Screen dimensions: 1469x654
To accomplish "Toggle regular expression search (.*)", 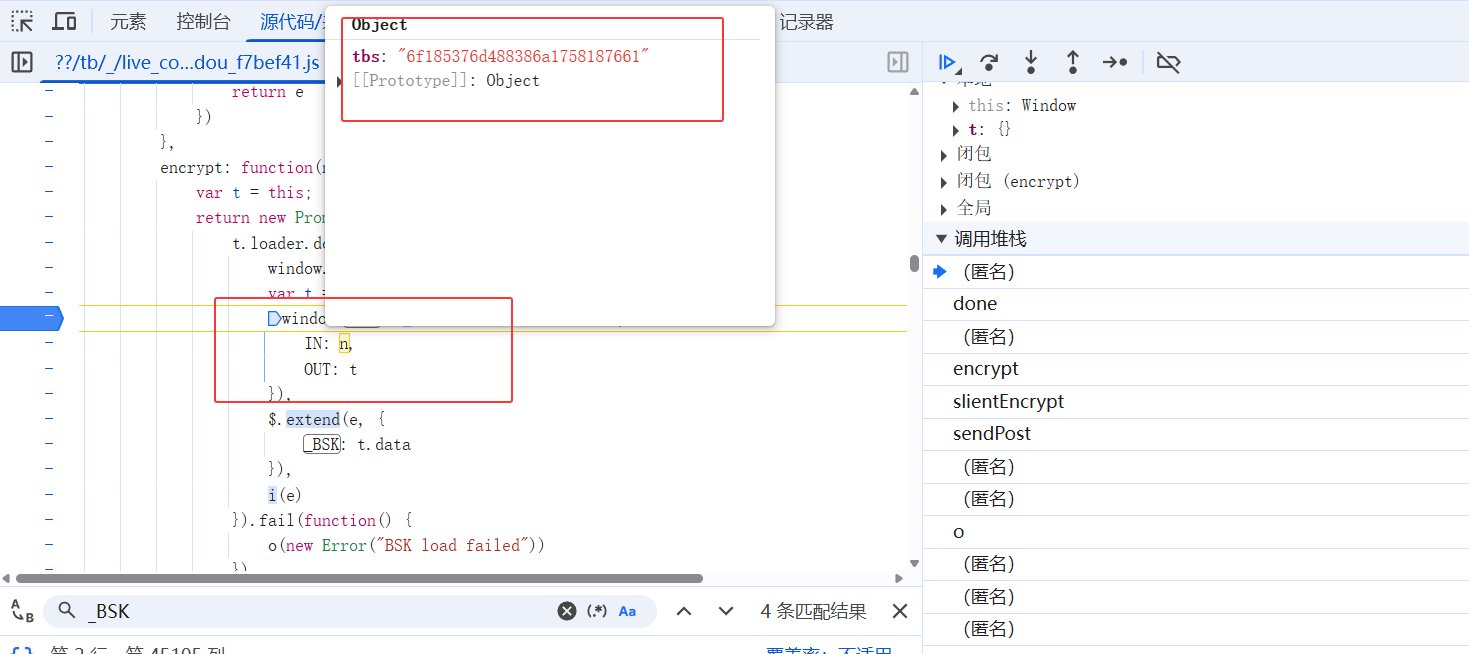I will tap(597, 611).
